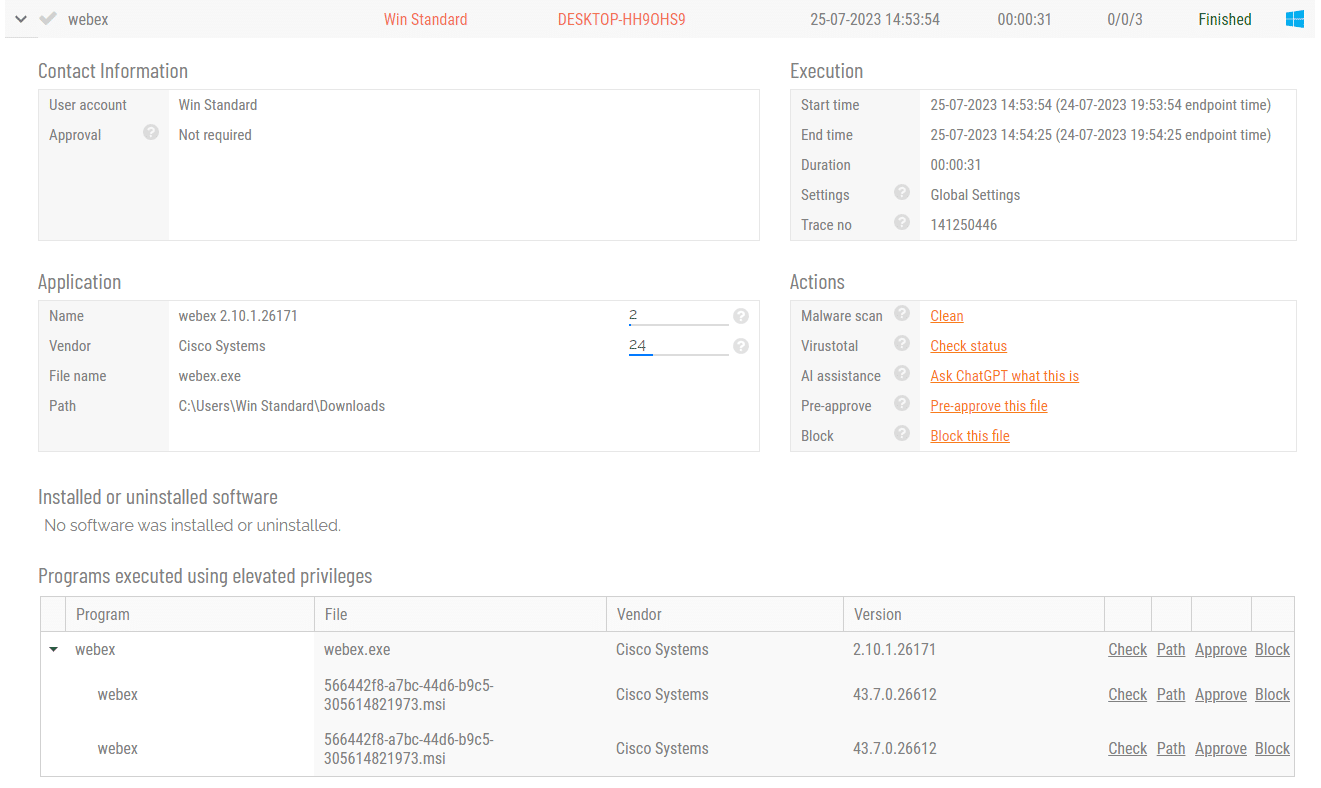The image size is (1321, 788).
Task: Open the Clean malware scan link
Action: (947, 316)
